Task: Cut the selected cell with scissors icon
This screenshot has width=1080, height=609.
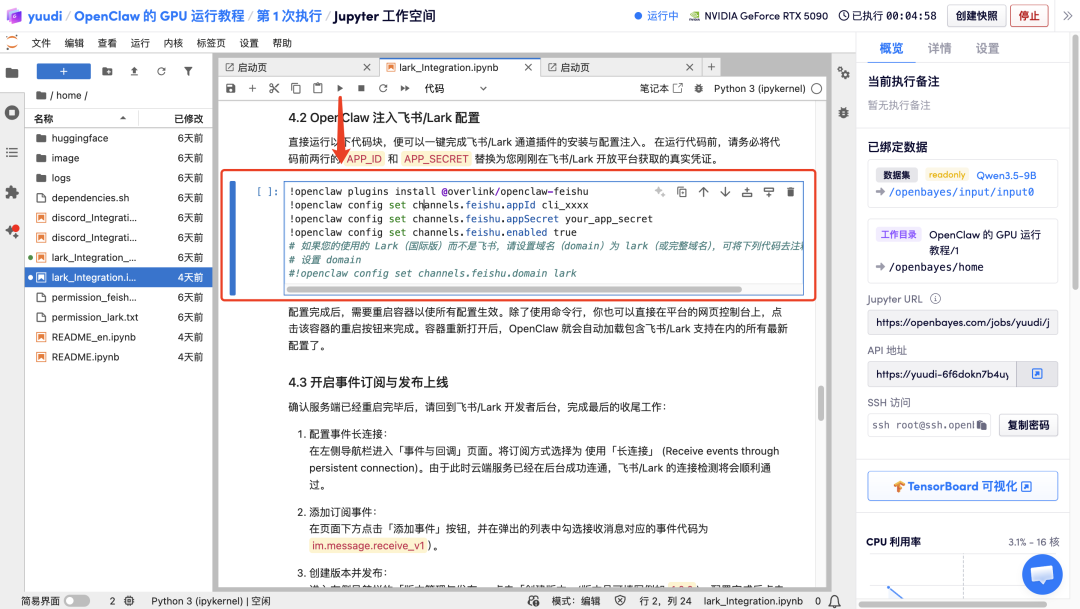Action: tap(274, 88)
